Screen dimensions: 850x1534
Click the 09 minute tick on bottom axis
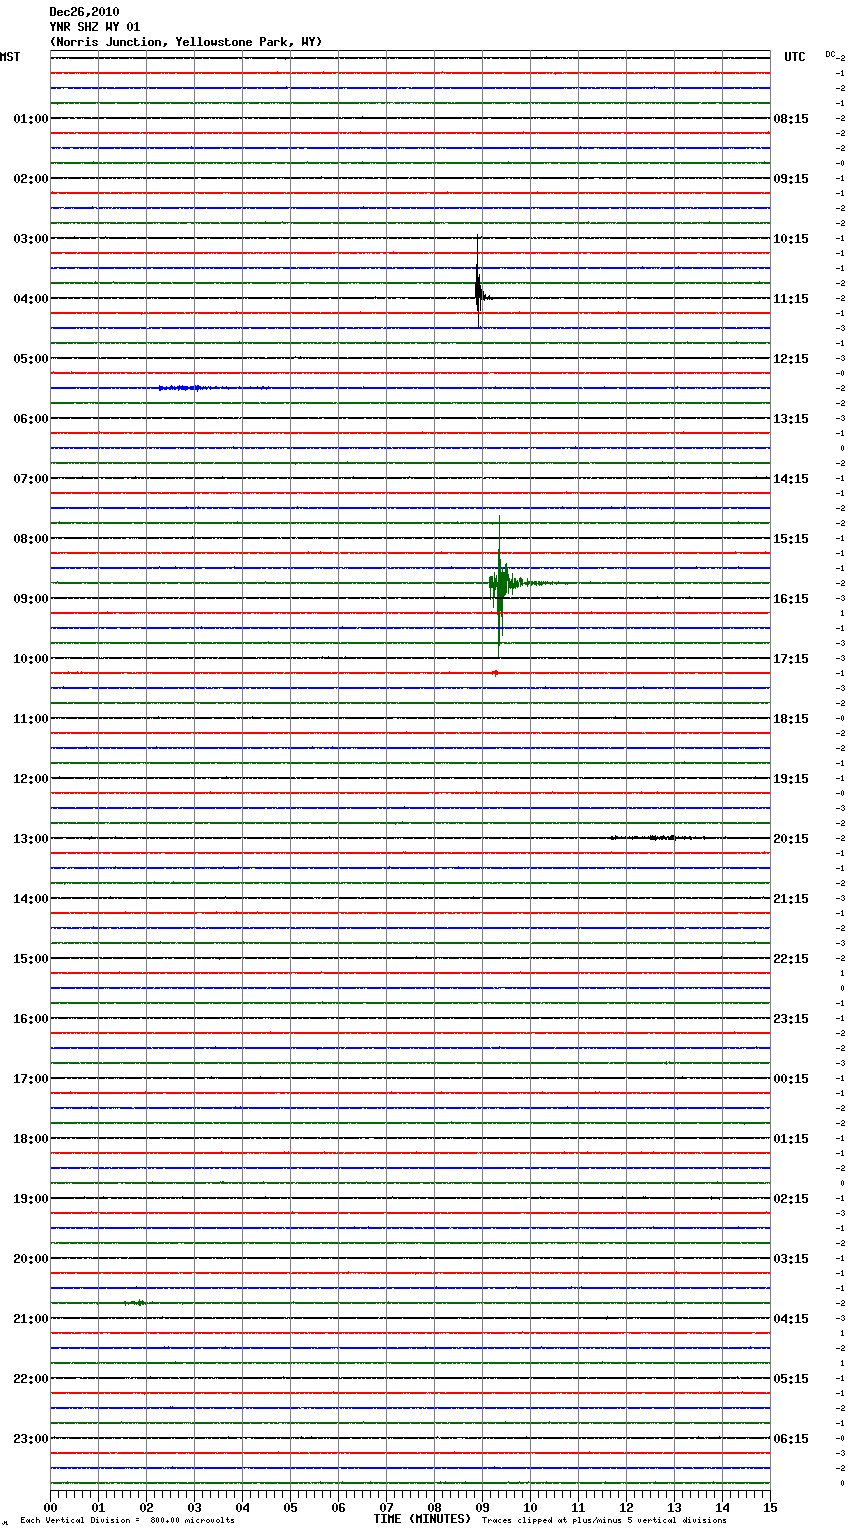(x=482, y=1507)
